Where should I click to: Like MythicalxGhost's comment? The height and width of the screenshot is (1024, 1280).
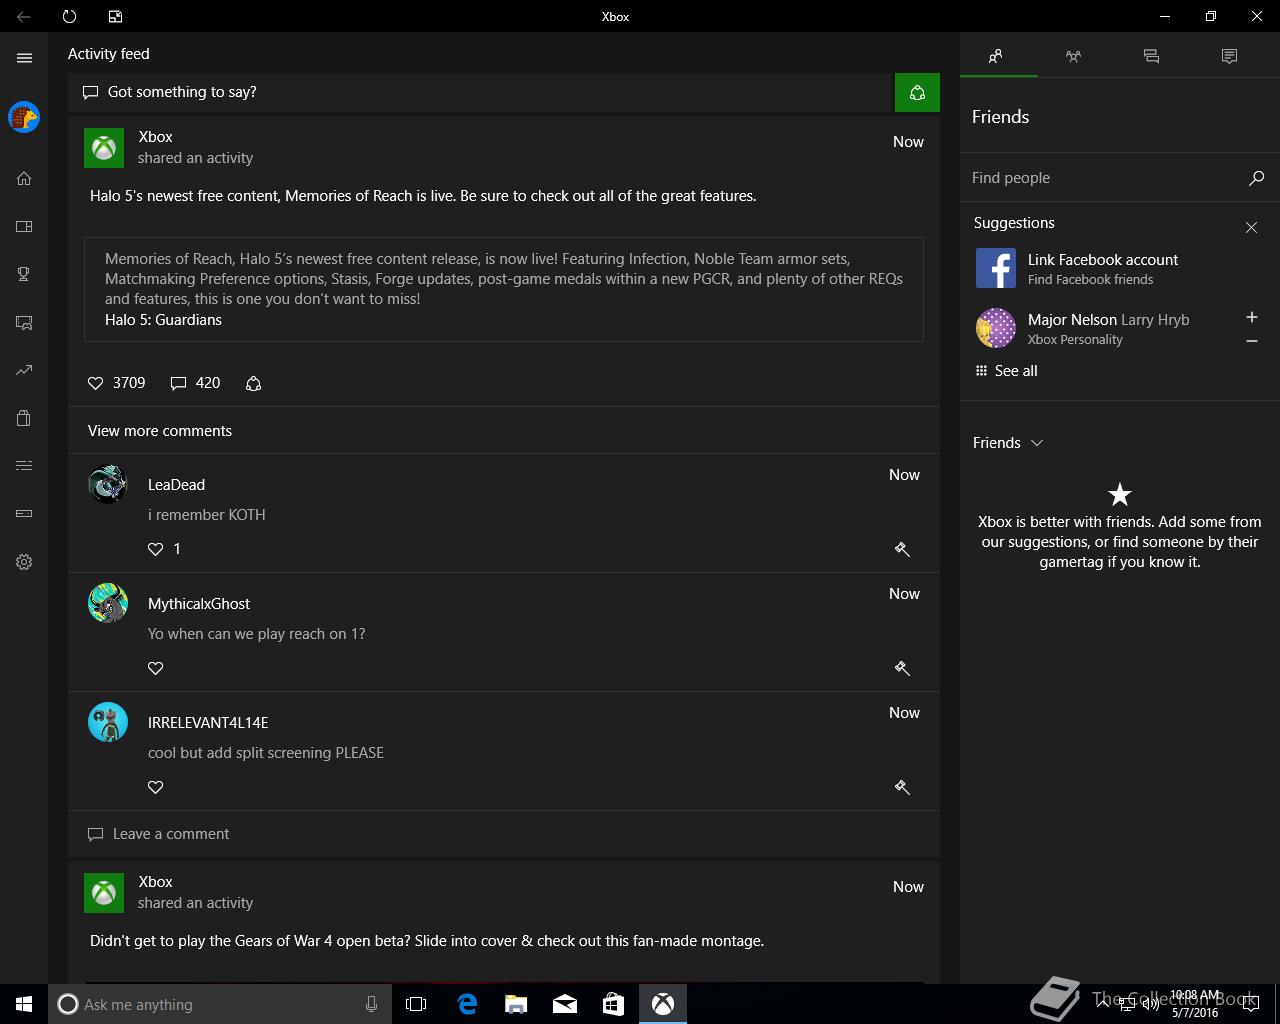click(155, 668)
